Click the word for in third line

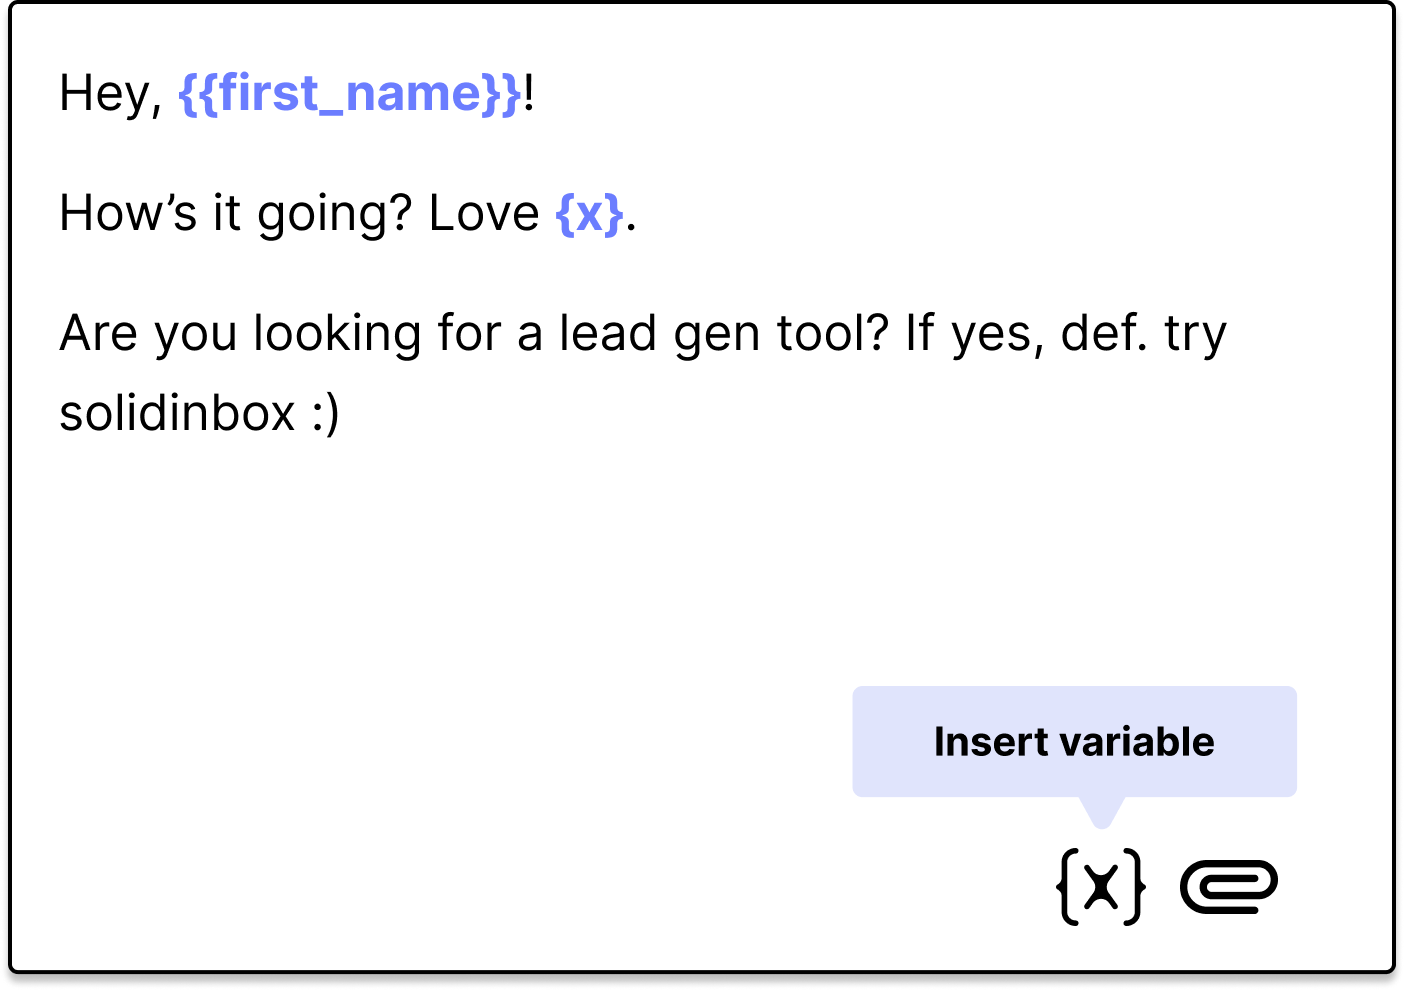[x=468, y=334]
